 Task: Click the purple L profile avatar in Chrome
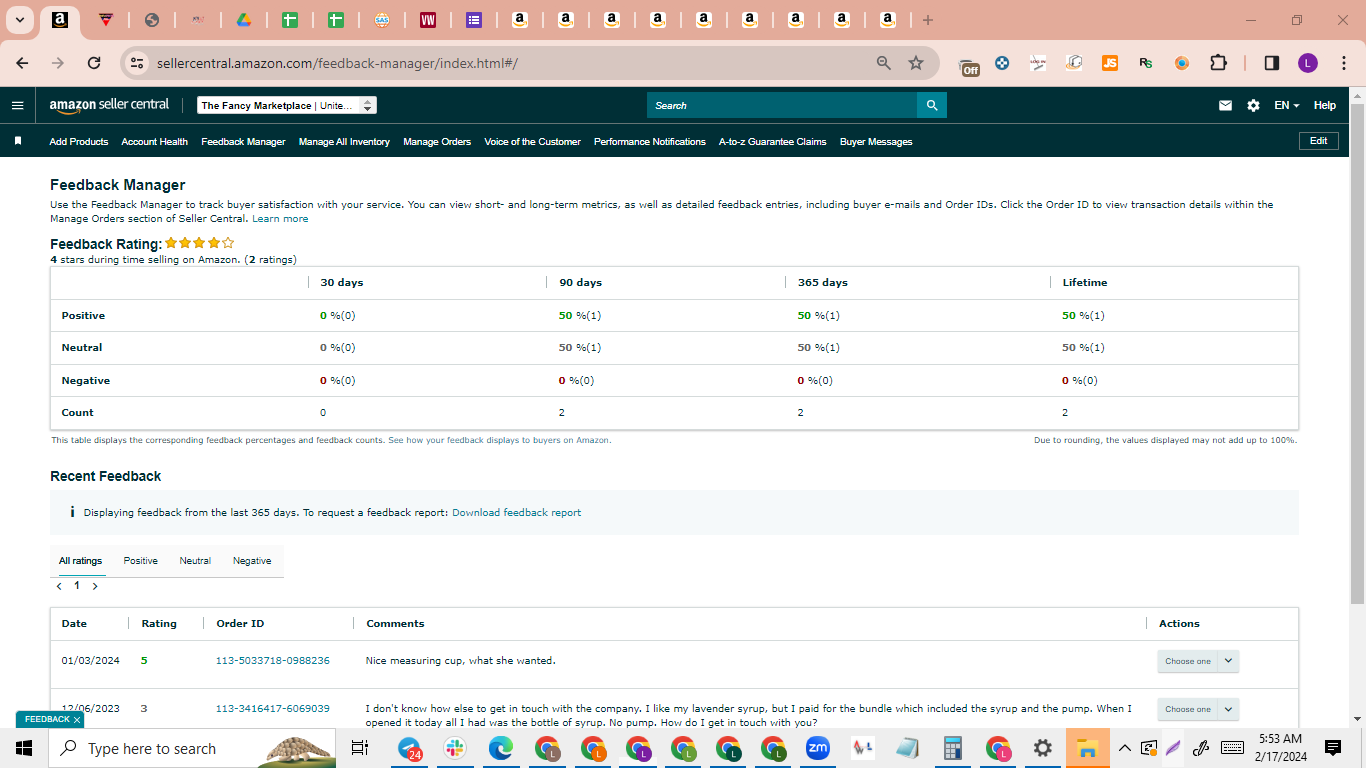coord(1308,63)
